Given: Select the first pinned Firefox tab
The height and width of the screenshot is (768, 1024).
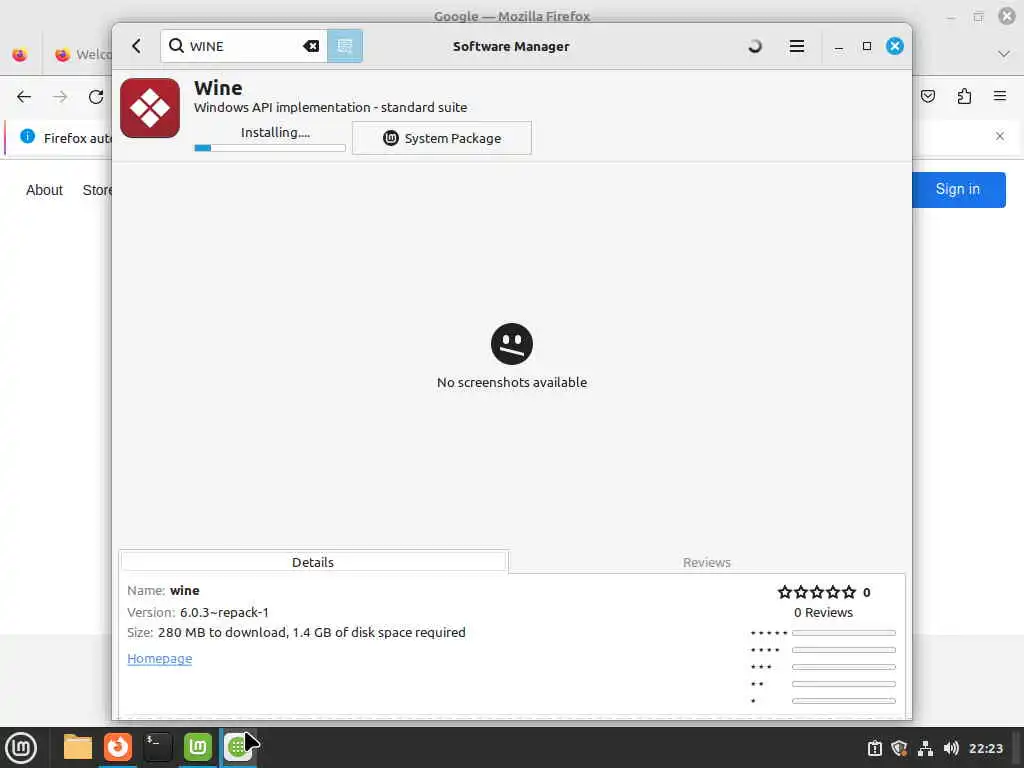Looking at the screenshot, I should [20, 54].
